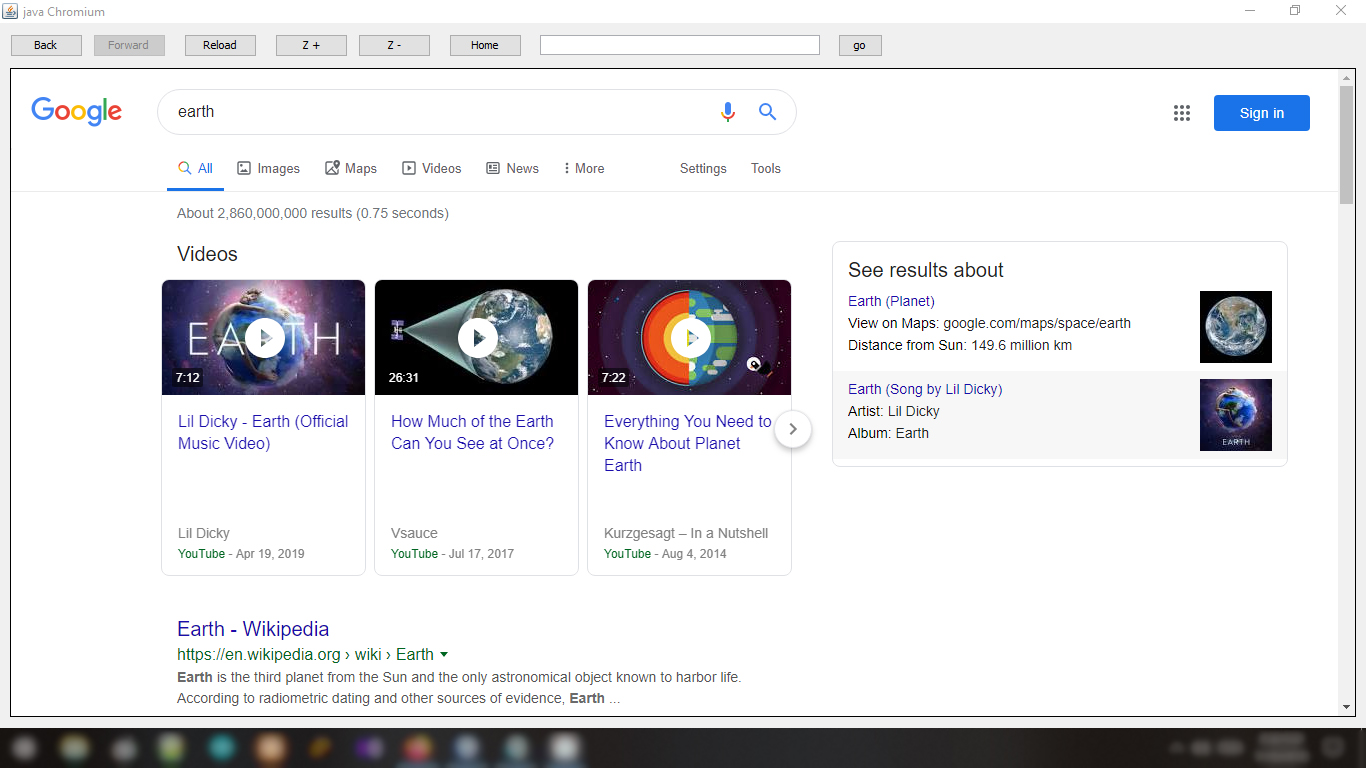Open How Much of the Earth link

472,432
